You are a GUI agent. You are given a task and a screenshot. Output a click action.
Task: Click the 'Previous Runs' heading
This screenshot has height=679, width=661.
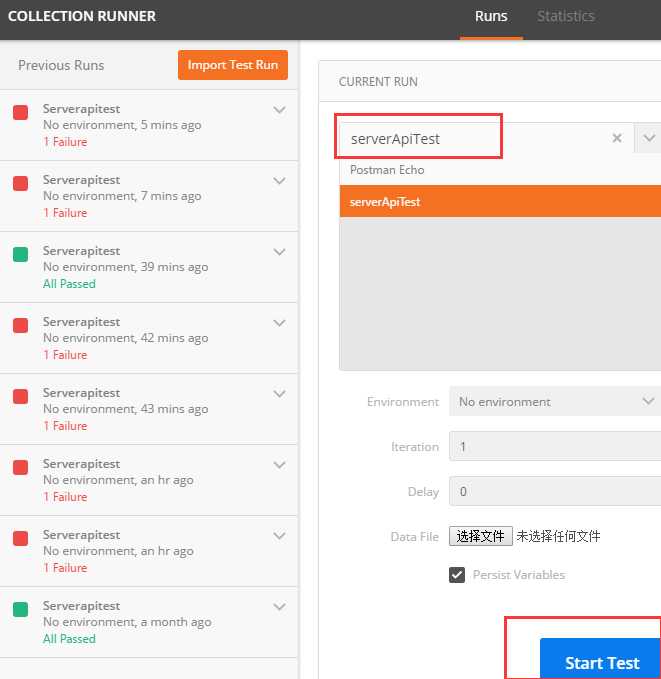tap(61, 65)
